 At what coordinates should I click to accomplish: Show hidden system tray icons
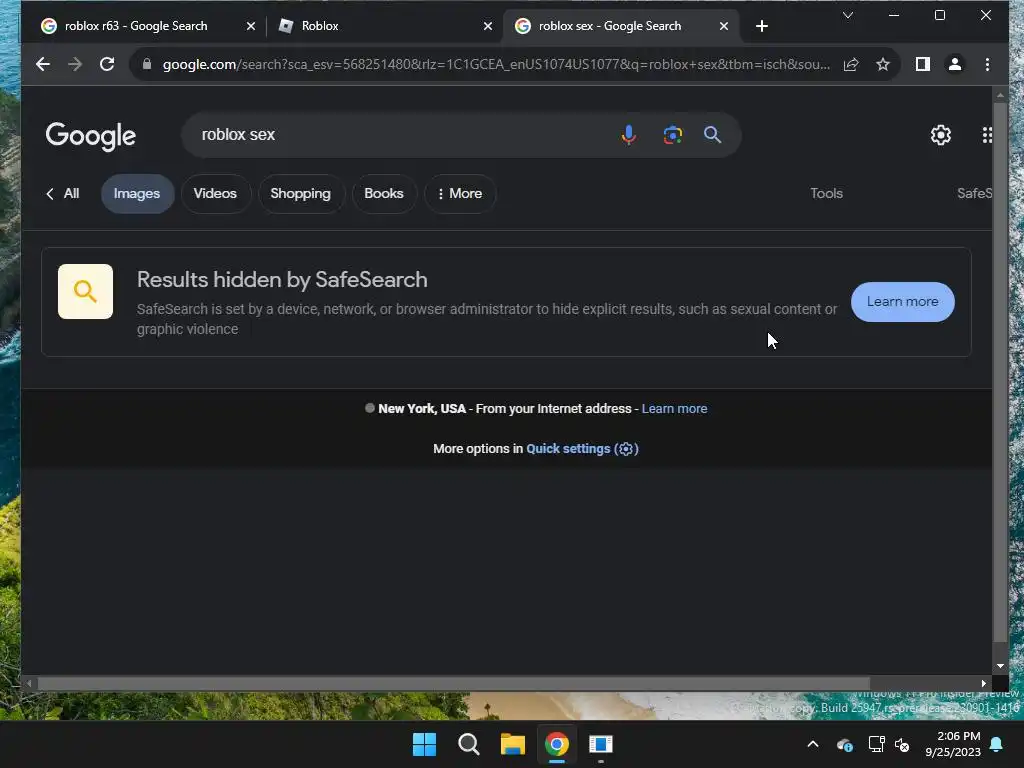tap(813, 744)
